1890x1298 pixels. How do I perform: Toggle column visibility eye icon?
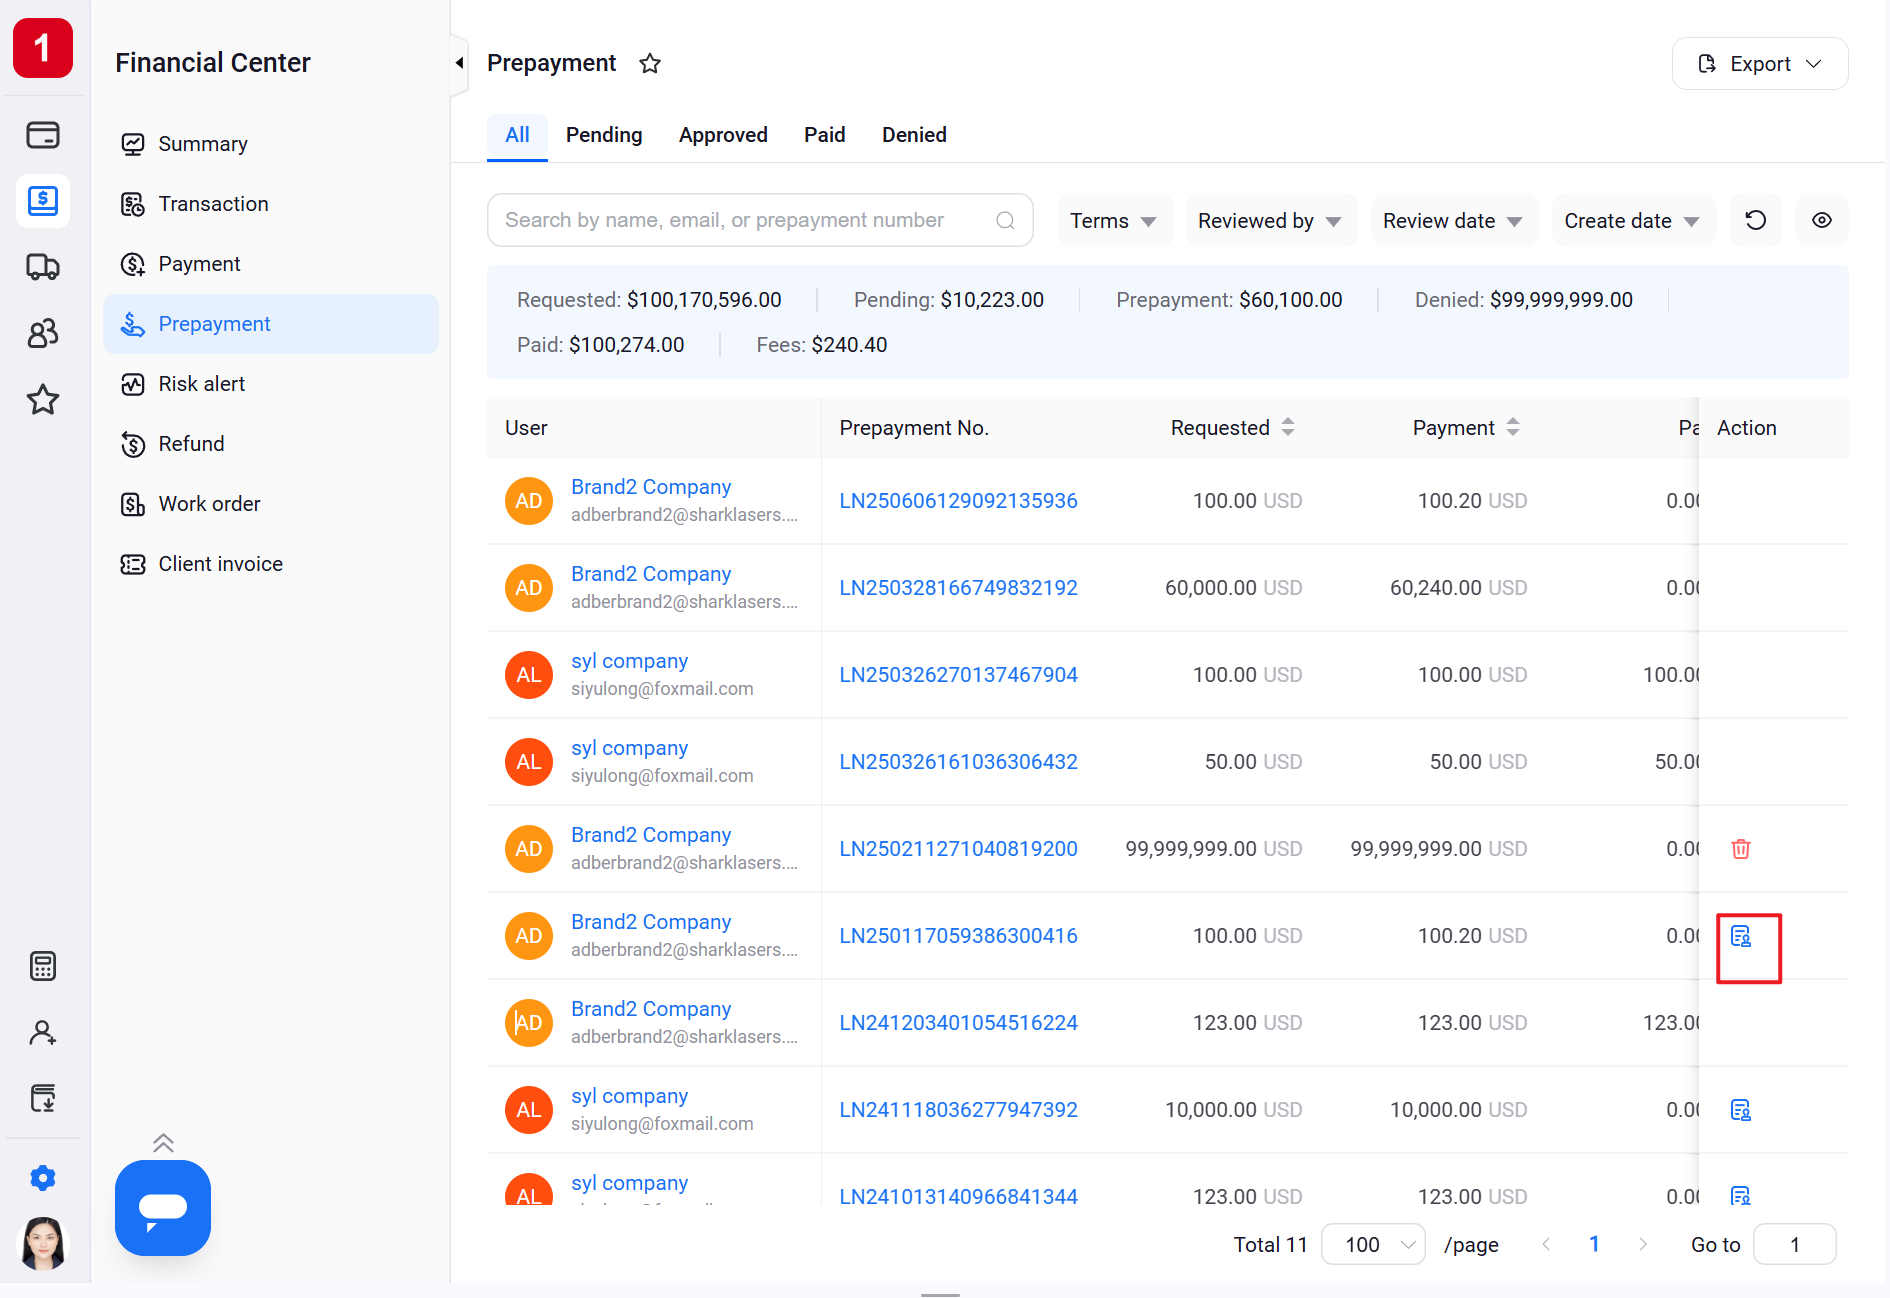point(1822,220)
